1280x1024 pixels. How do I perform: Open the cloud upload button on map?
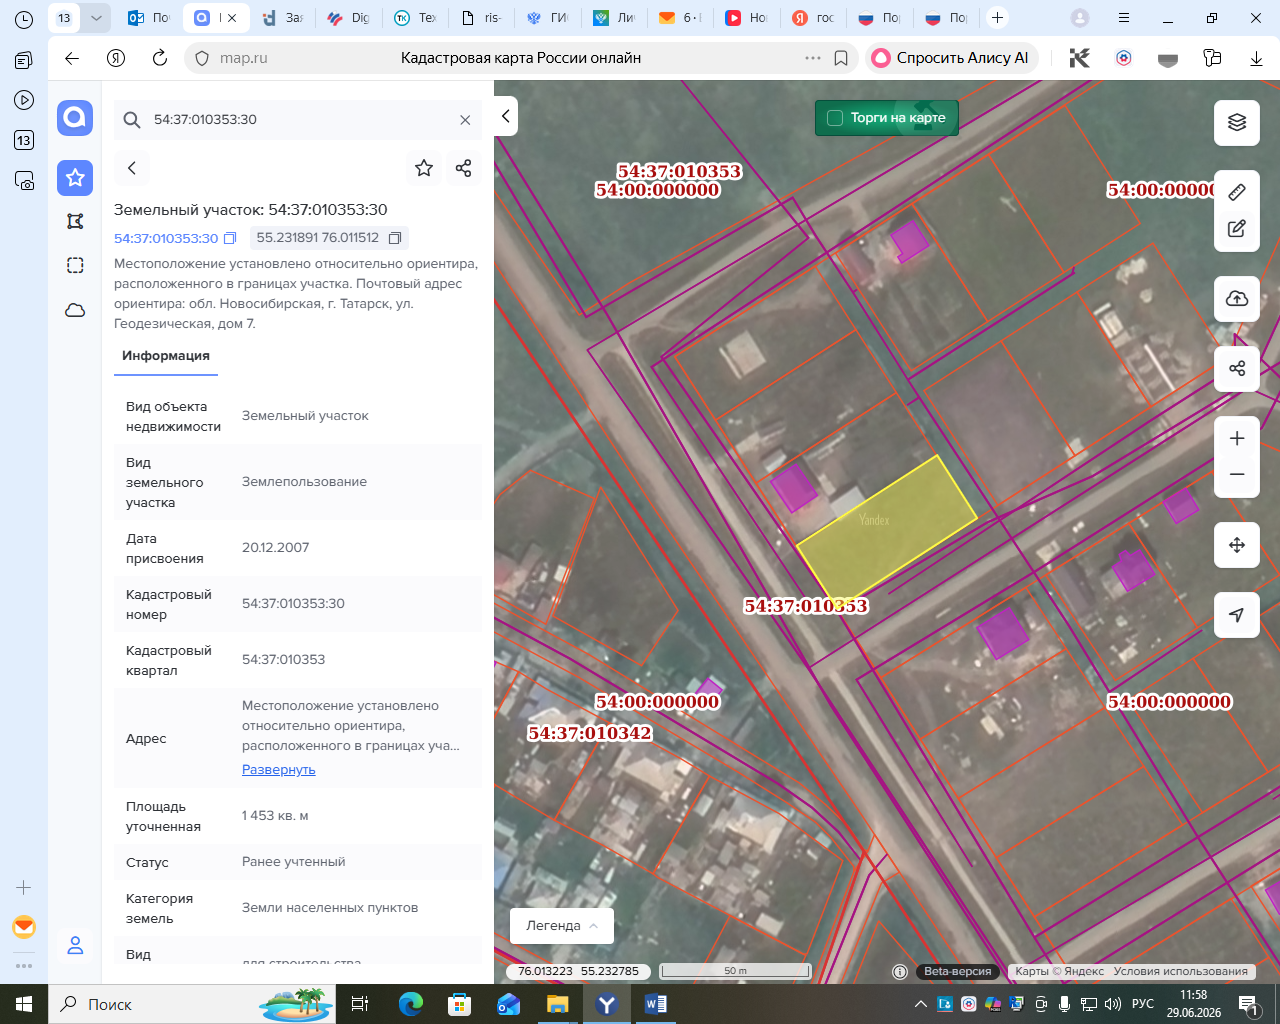[1237, 298]
